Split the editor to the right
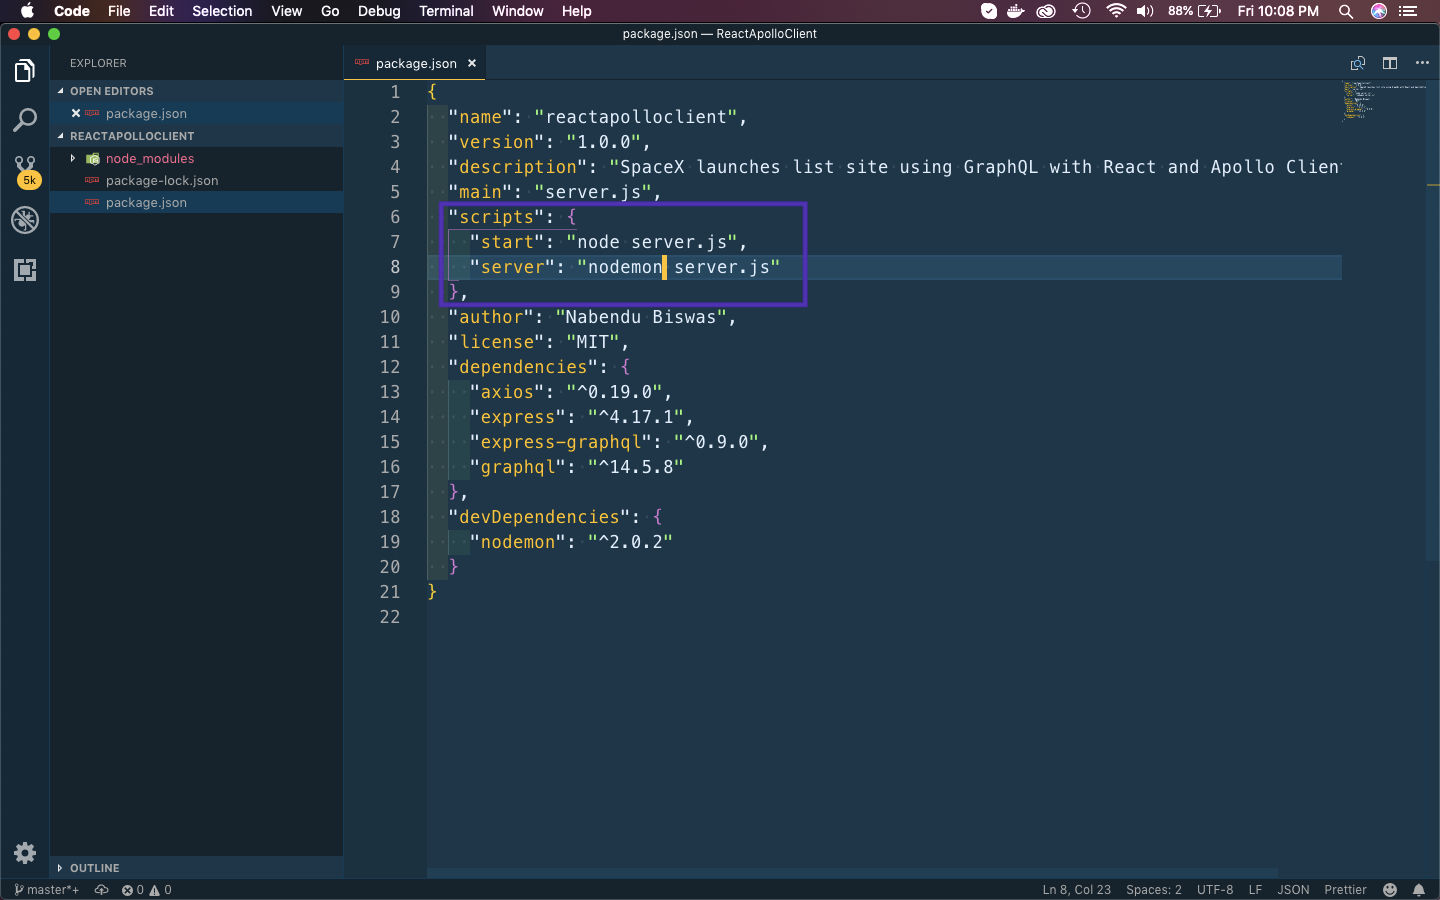The width and height of the screenshot is (1440, 900). [x=1390, y=63]
